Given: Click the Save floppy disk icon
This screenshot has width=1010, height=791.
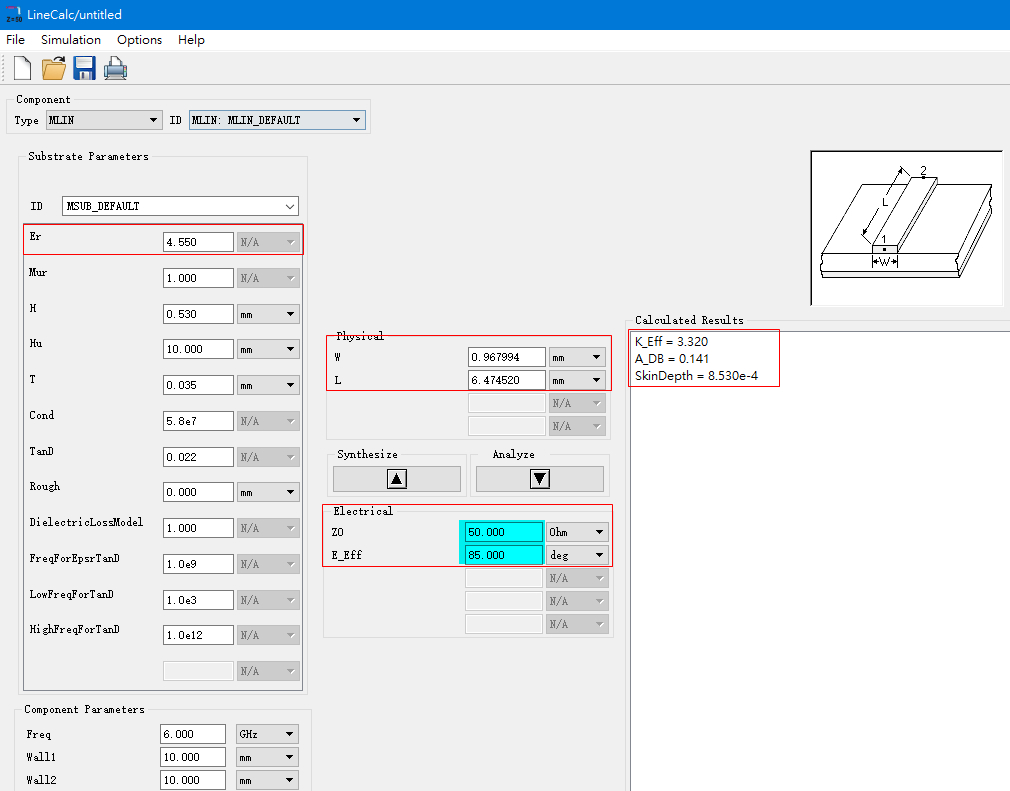Looking at the screenshot, I should pos(84,68).
